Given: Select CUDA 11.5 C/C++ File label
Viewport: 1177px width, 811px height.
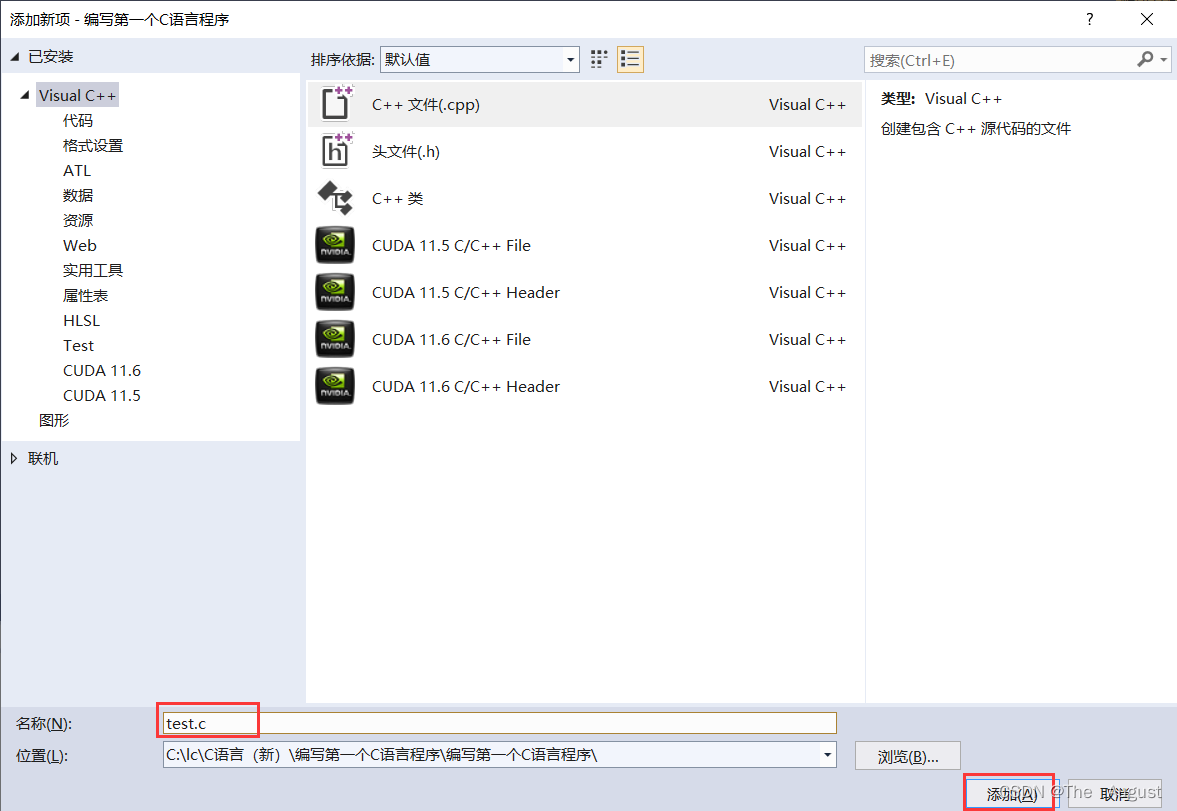Looking at the screenshot, I should (451, 246).
